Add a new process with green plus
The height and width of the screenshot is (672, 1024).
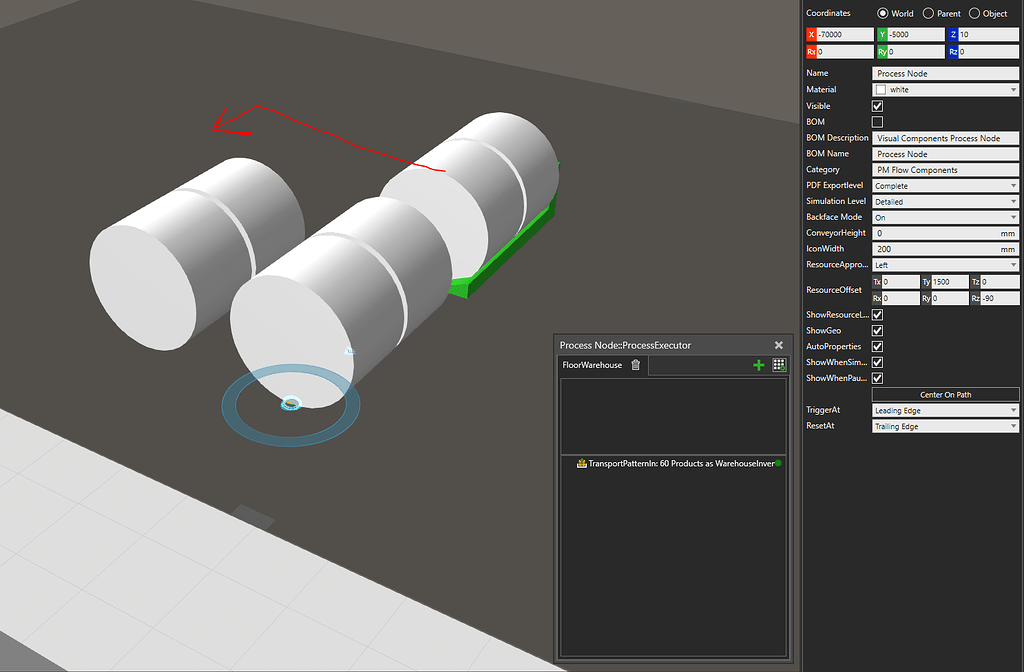(x=758, y=365)
